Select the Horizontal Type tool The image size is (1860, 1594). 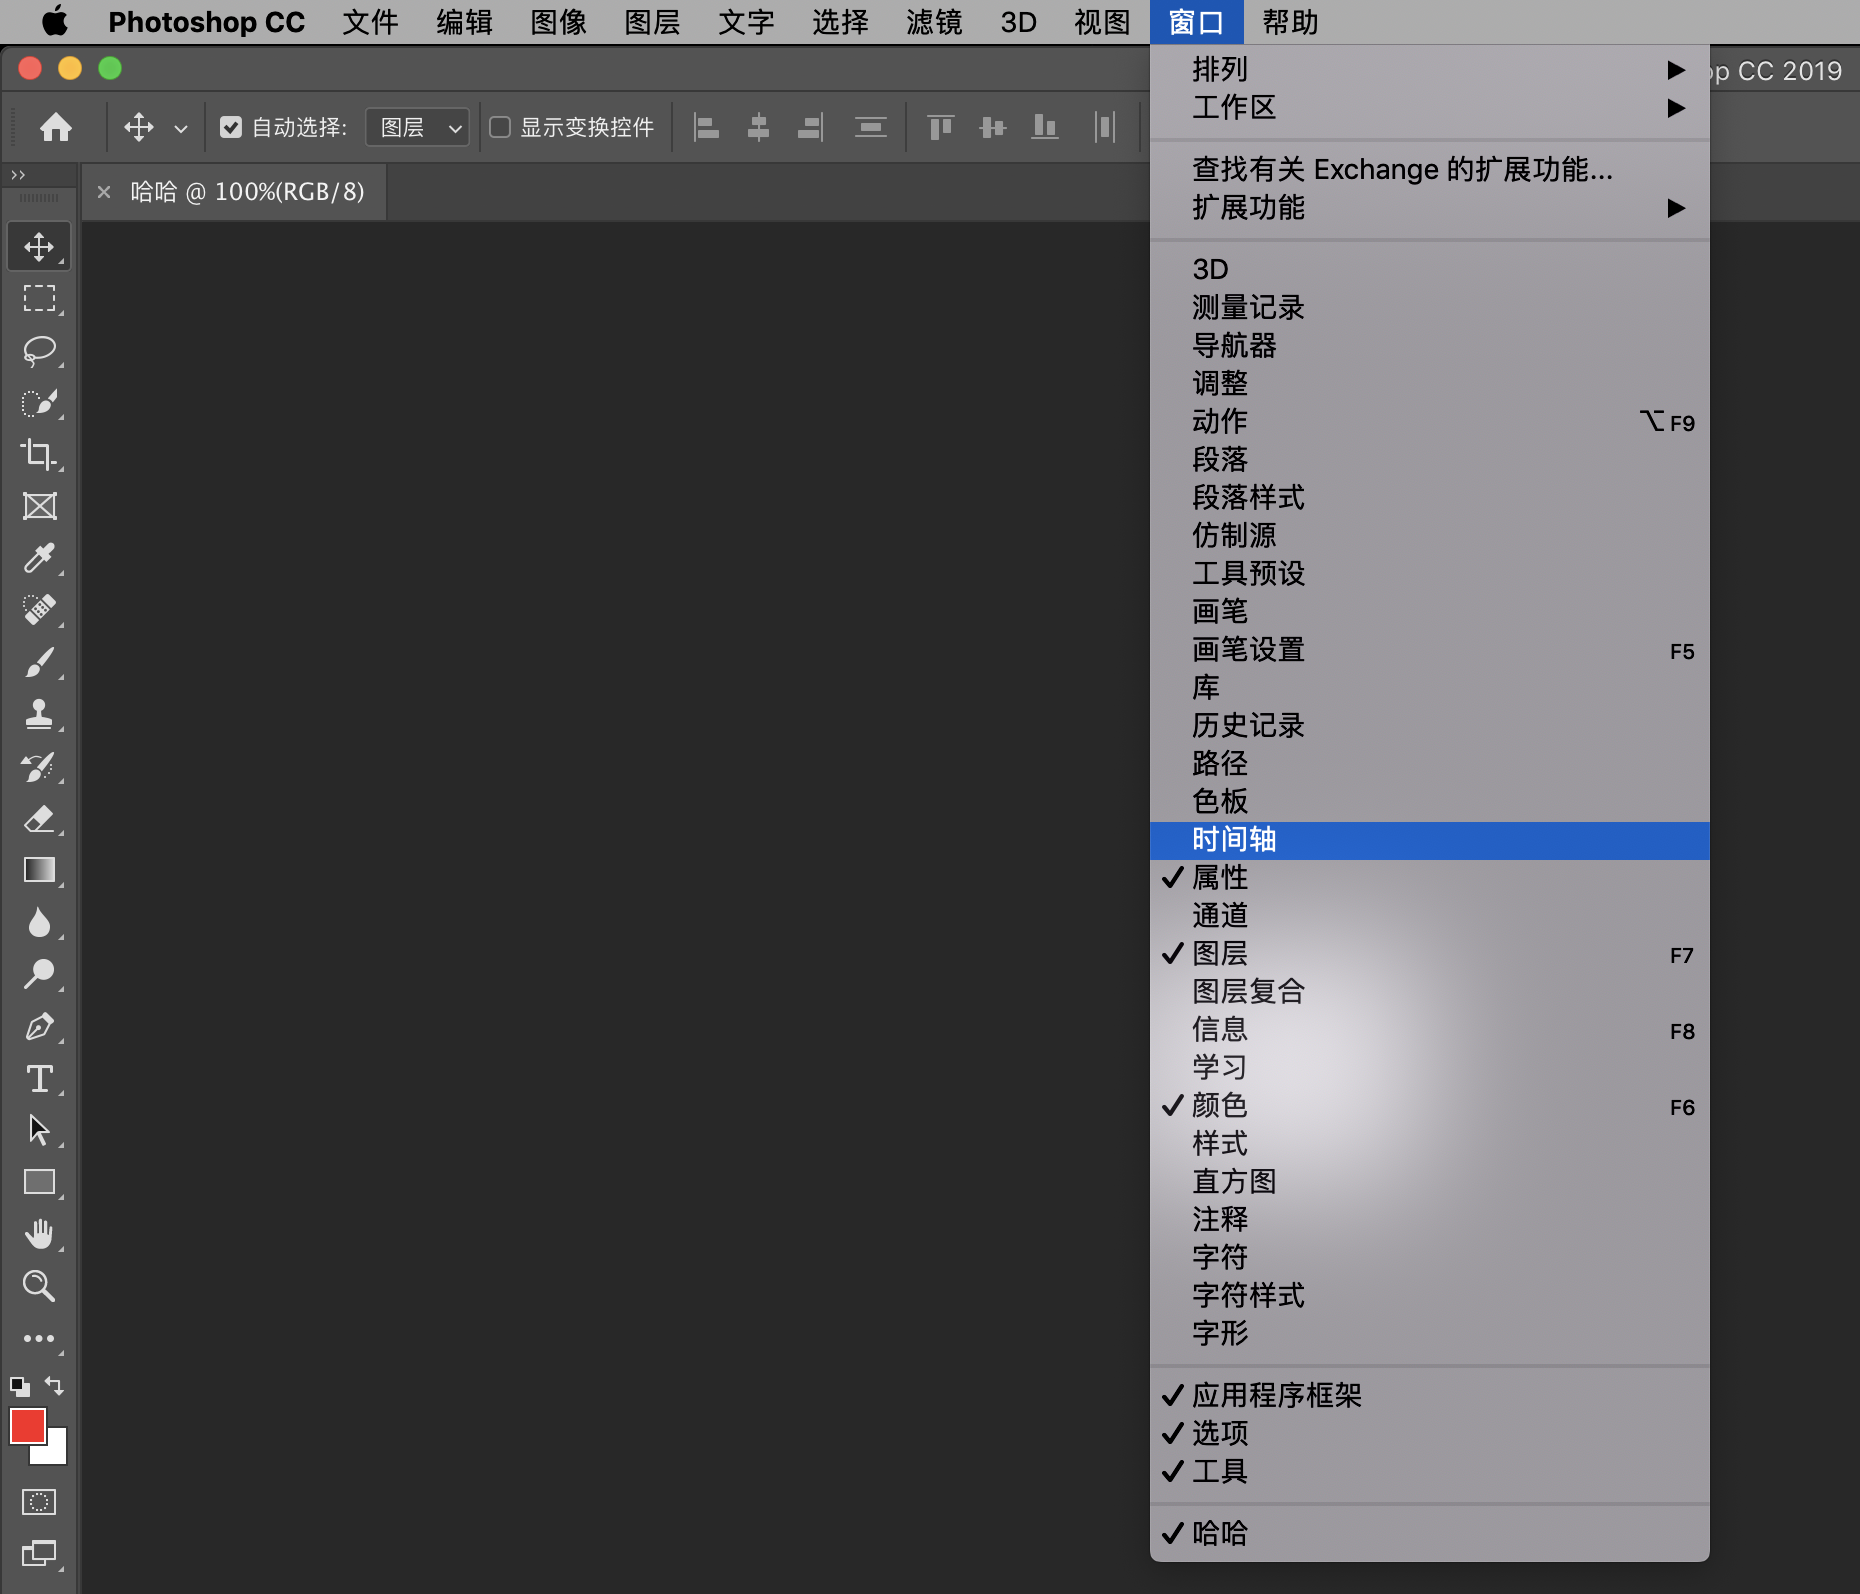[x=39, y=1079]
